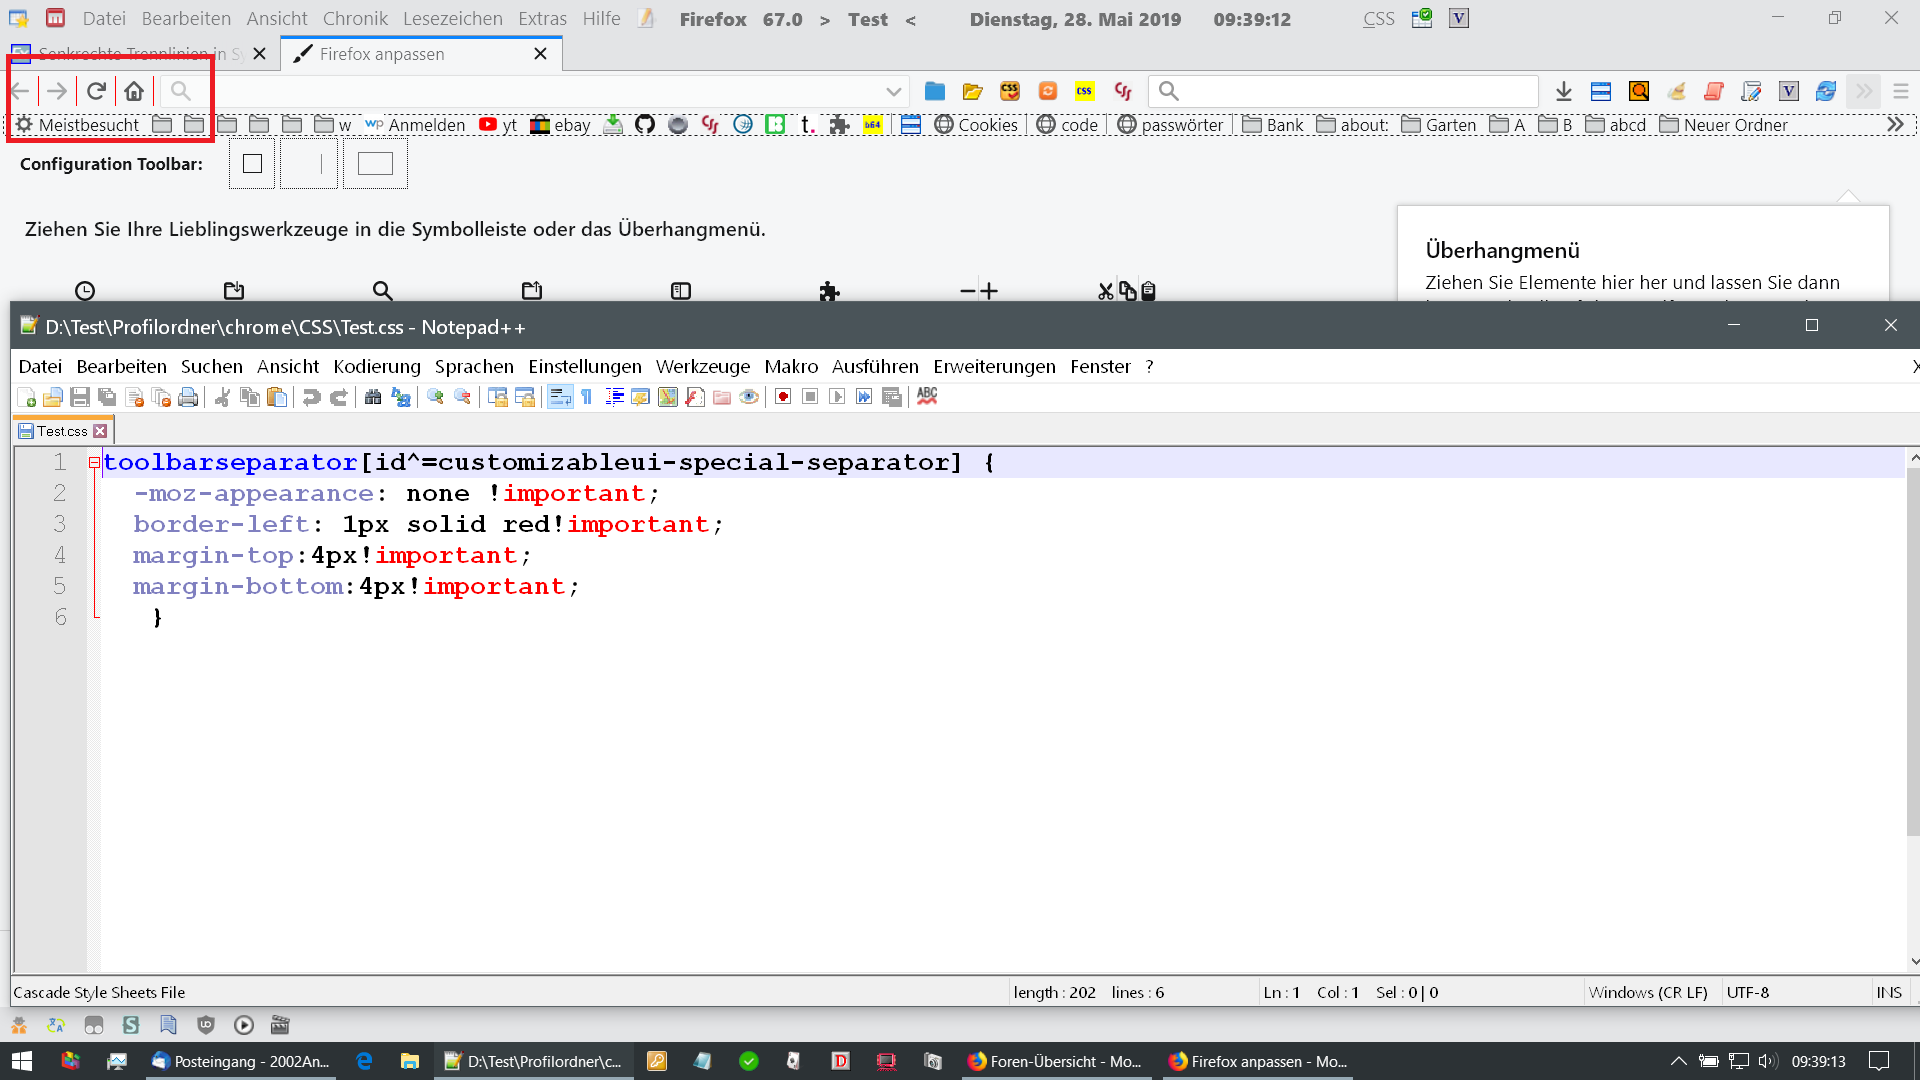Click the Save file icon in Notepad++

80,397
